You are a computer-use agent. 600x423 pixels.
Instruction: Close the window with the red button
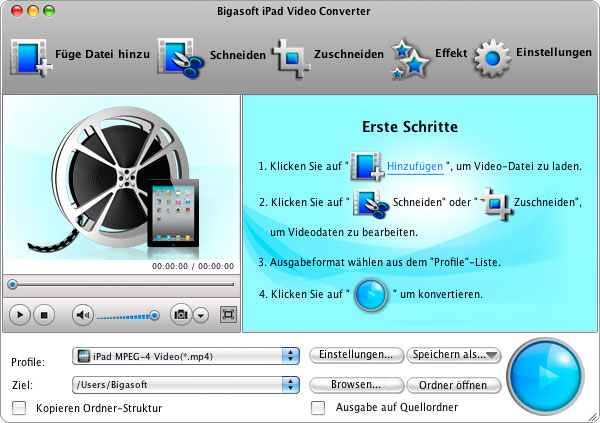tap(17, 11)
